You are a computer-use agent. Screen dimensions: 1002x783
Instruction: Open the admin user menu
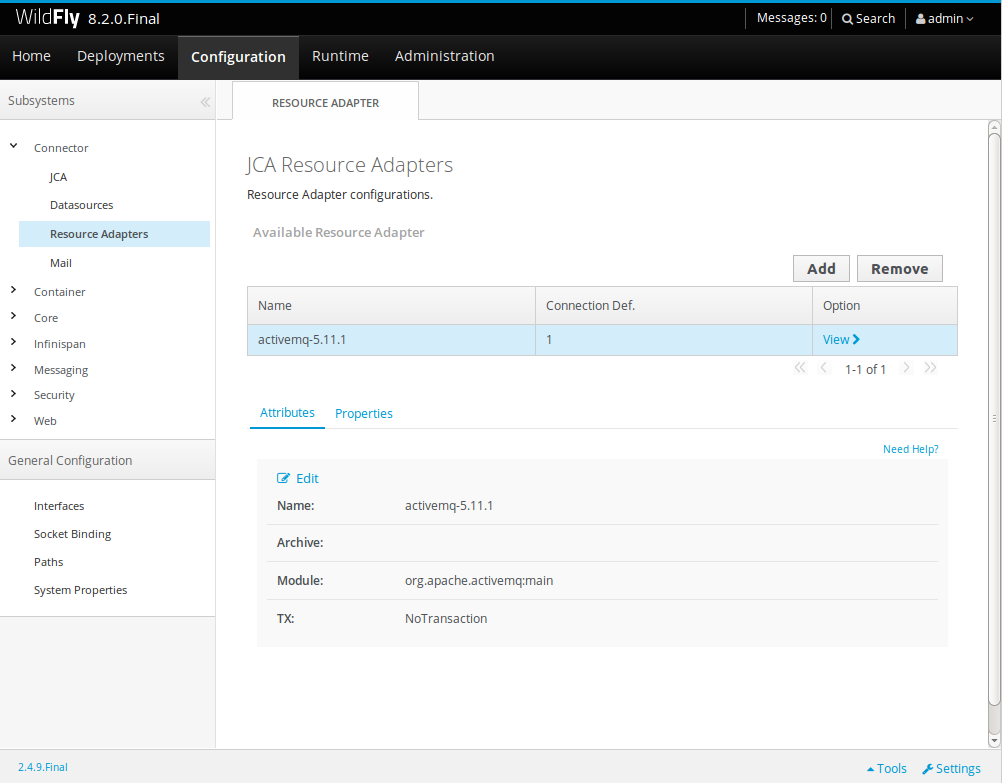coord(941,18)
